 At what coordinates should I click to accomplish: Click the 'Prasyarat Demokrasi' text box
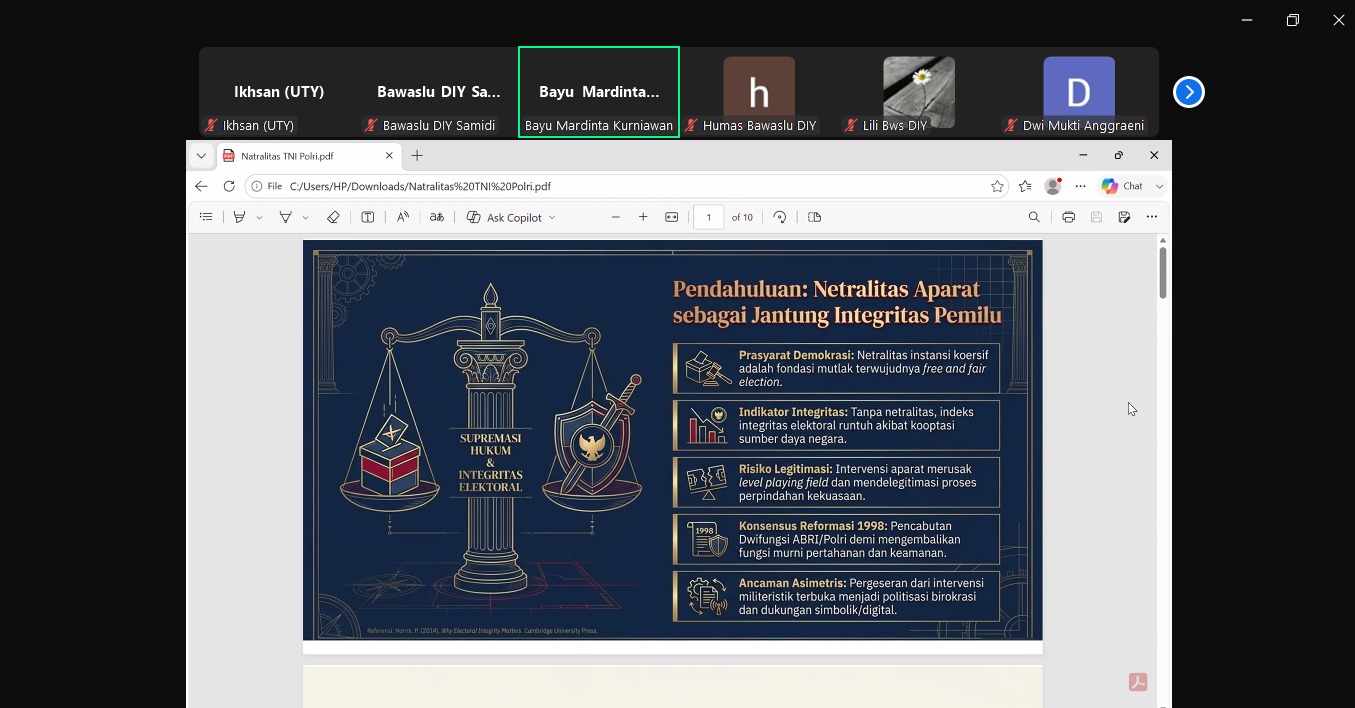pyautogui.click(x=837, y=369)
